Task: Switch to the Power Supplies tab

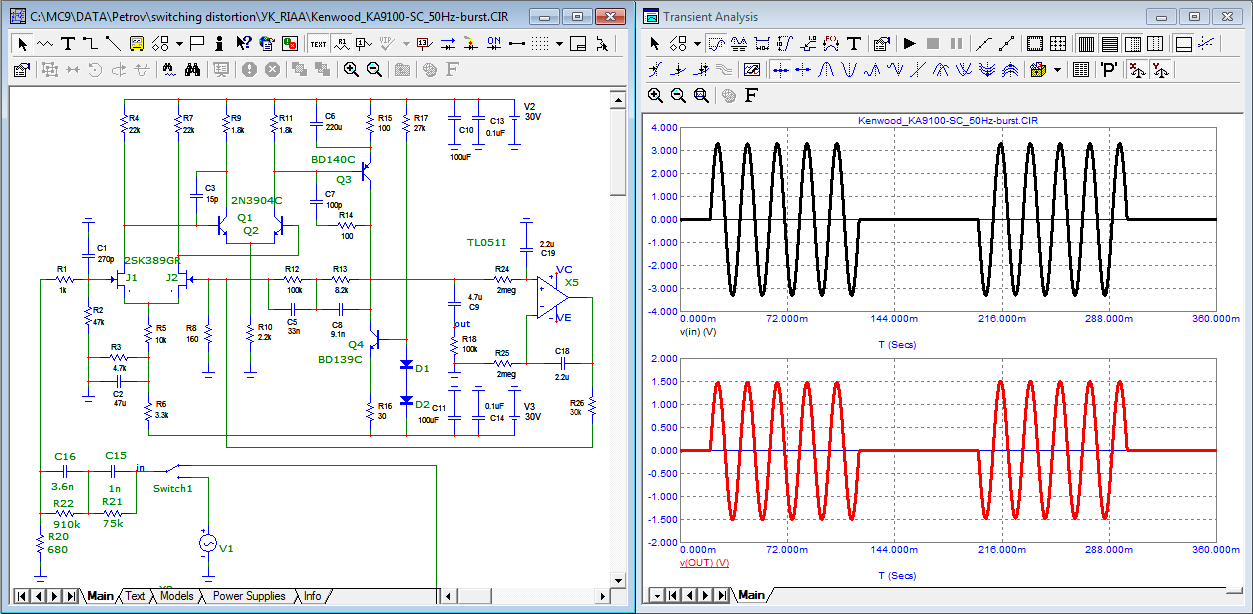Action: click(249, 596)
